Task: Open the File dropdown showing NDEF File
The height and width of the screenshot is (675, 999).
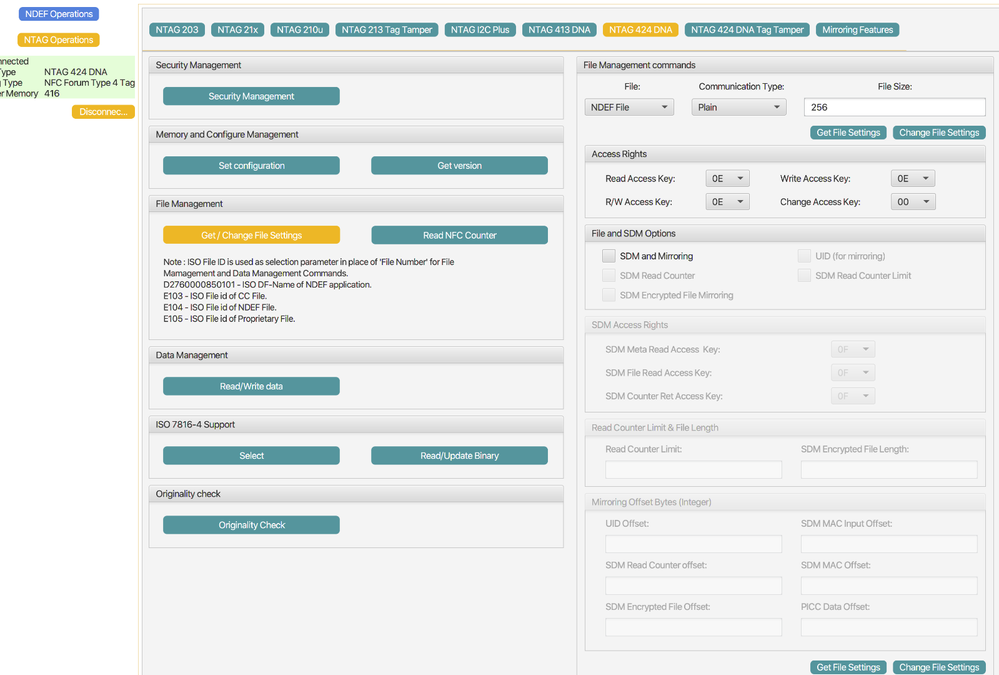Action: click(629, 107)
